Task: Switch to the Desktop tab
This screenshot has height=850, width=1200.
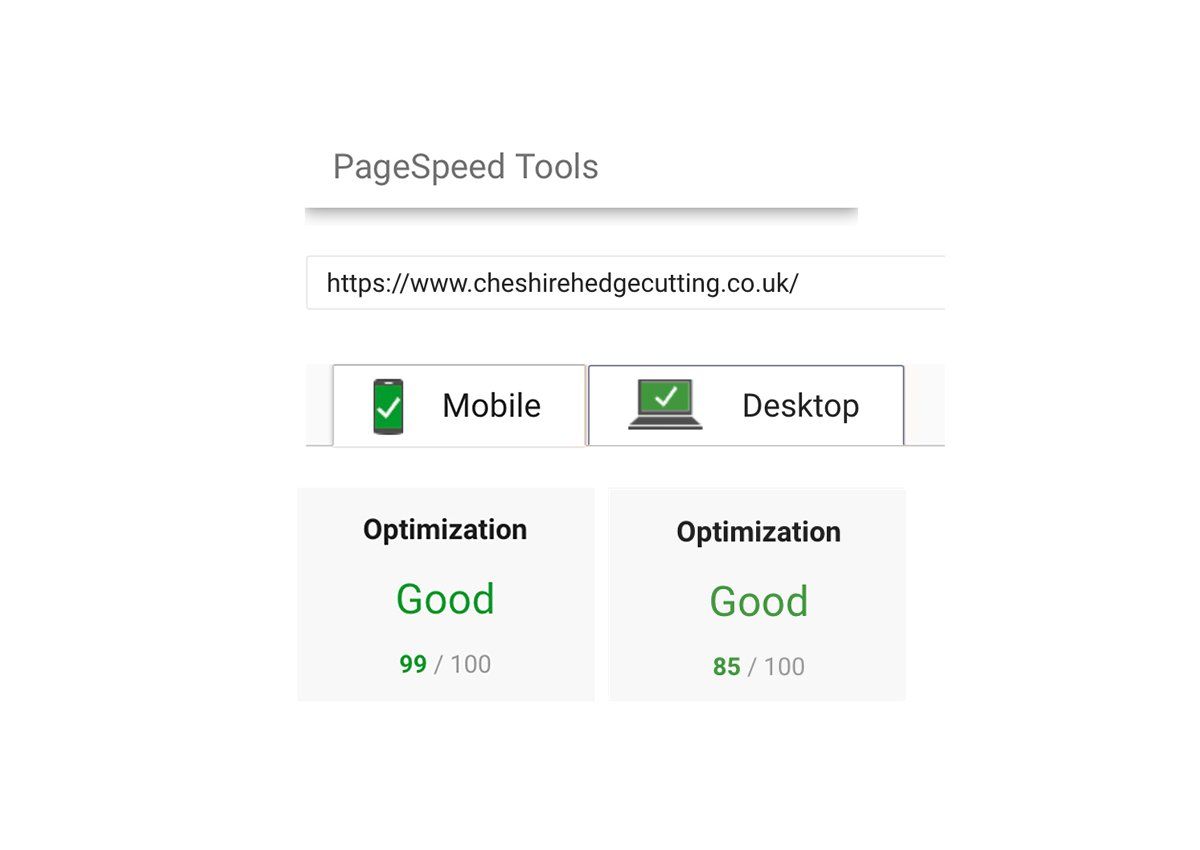Action: [x=746, y=405]
